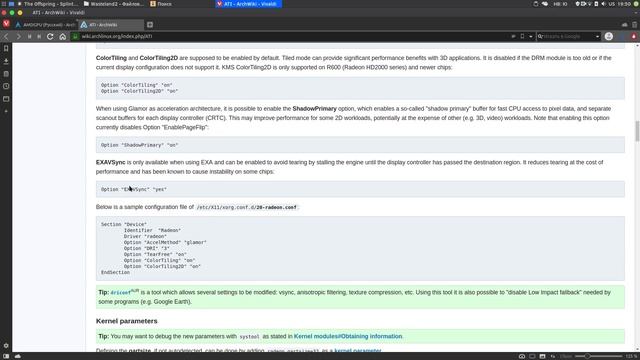This screenshot has width=640, height=360.
Task: Click the Option "ShadowPrimary" "on" code line
Action: pyautogui.click(x=140, y=145)
